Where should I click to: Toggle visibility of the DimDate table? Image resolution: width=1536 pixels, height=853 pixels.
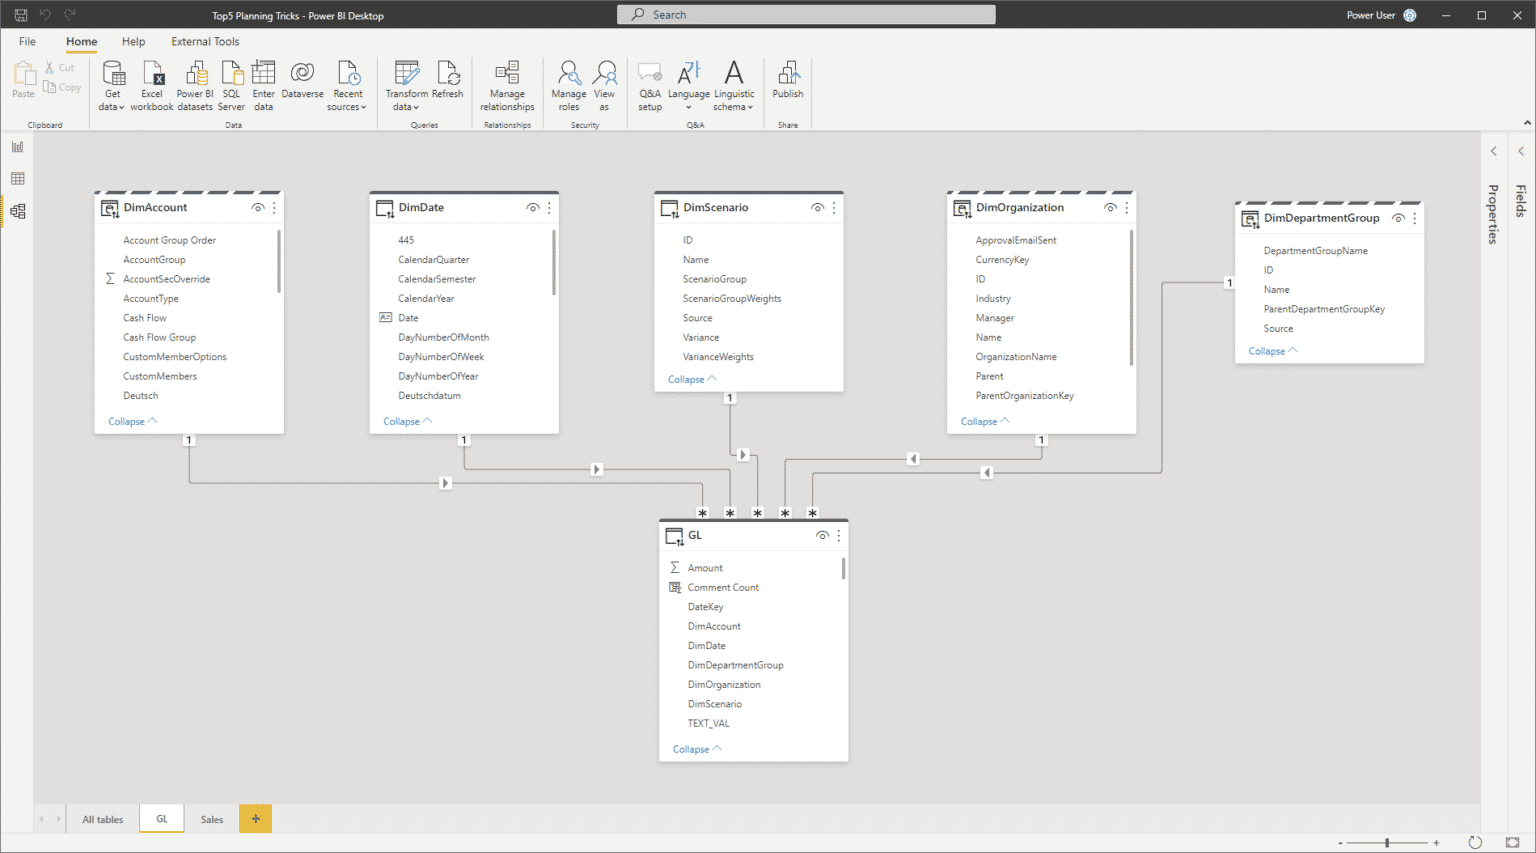click(x=533, y=207)
